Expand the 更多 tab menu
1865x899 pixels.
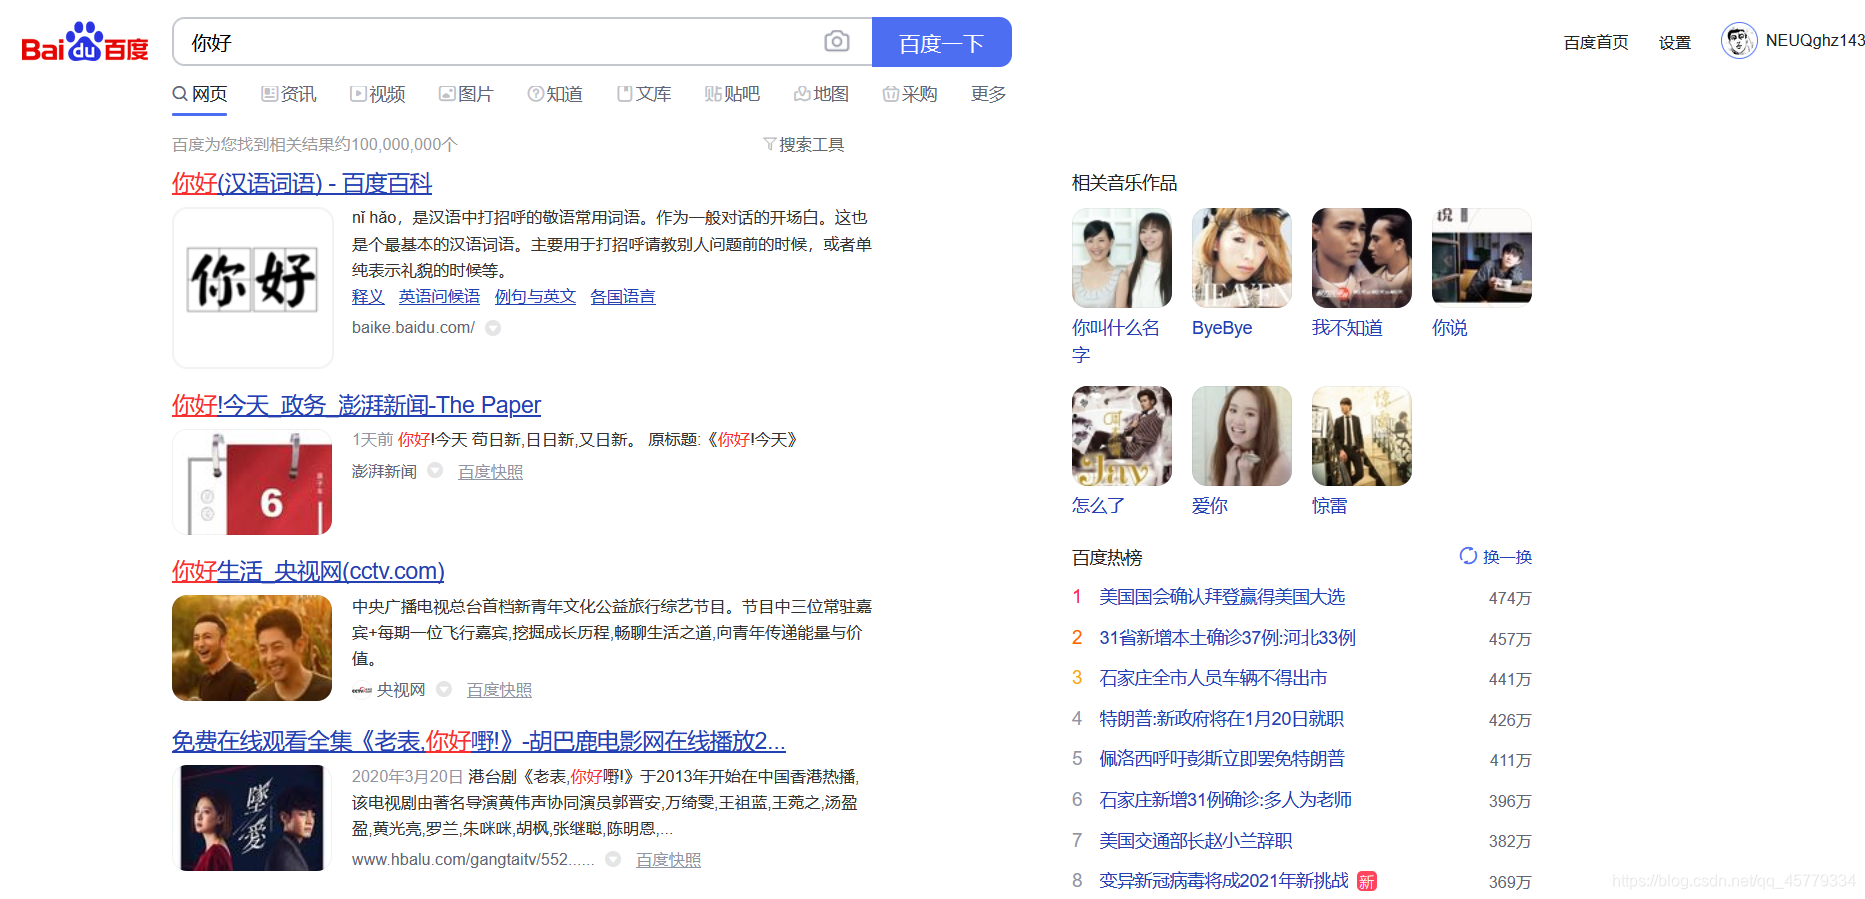(989, 94)
